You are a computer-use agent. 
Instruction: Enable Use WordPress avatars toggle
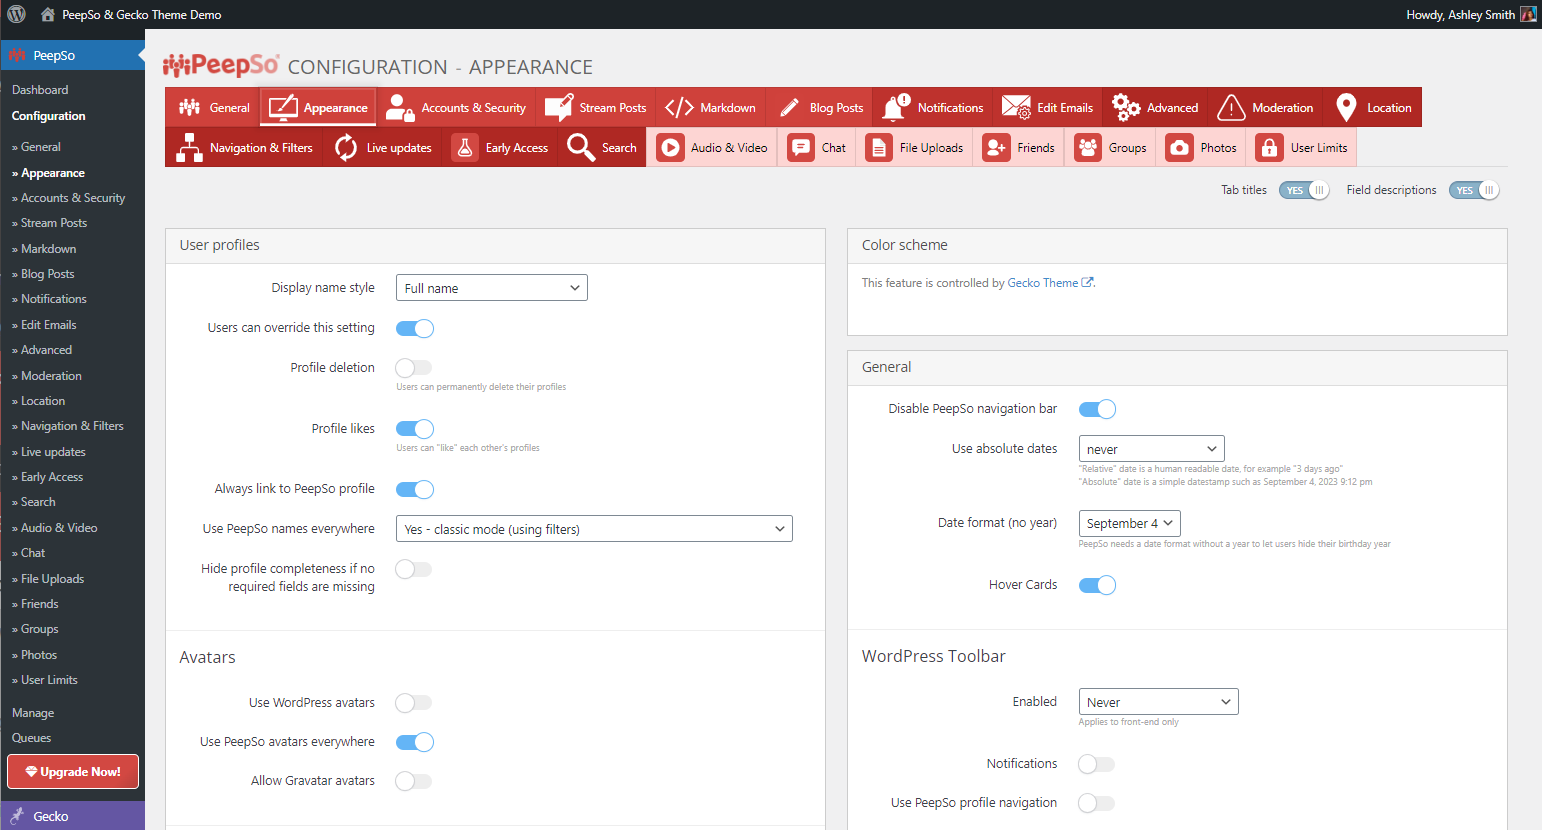click(x=414, y=703)
